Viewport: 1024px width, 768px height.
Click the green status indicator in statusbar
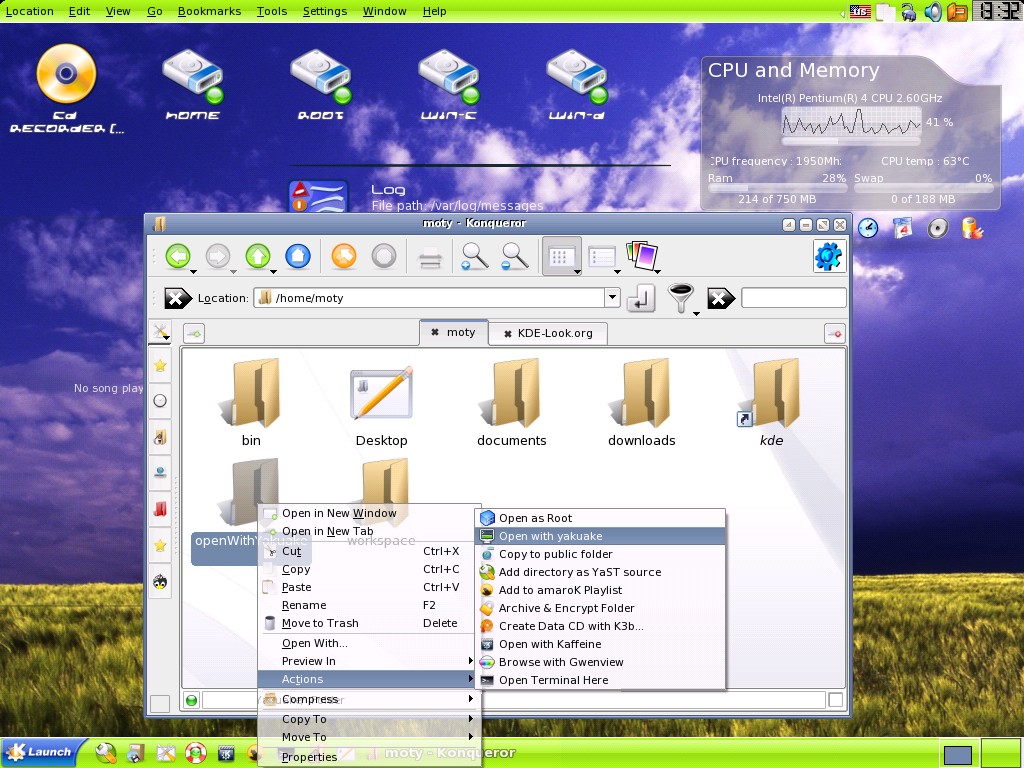pyautogui.click(x=191, y=701)
